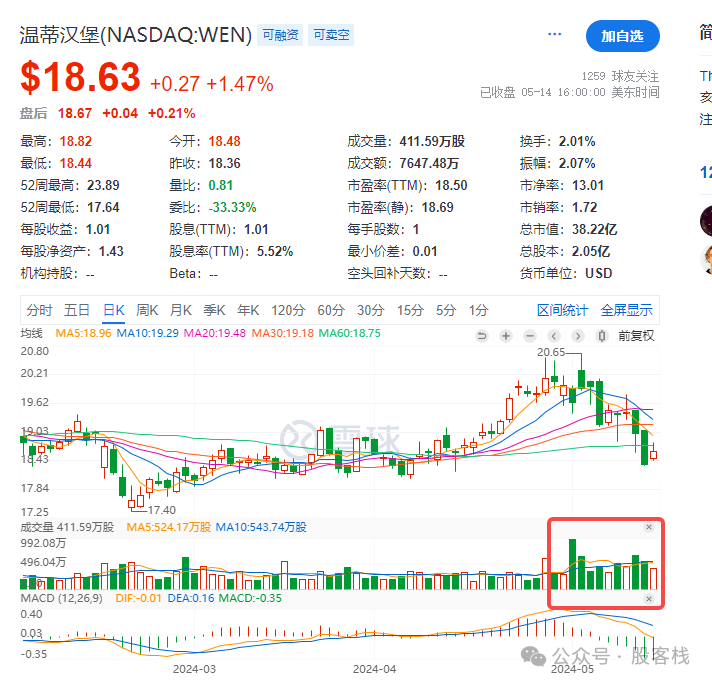Open 全屏显示 fullscreen chart view
Image resolution: width=712 pixels, height=684 pixels.
coord(627,310)
